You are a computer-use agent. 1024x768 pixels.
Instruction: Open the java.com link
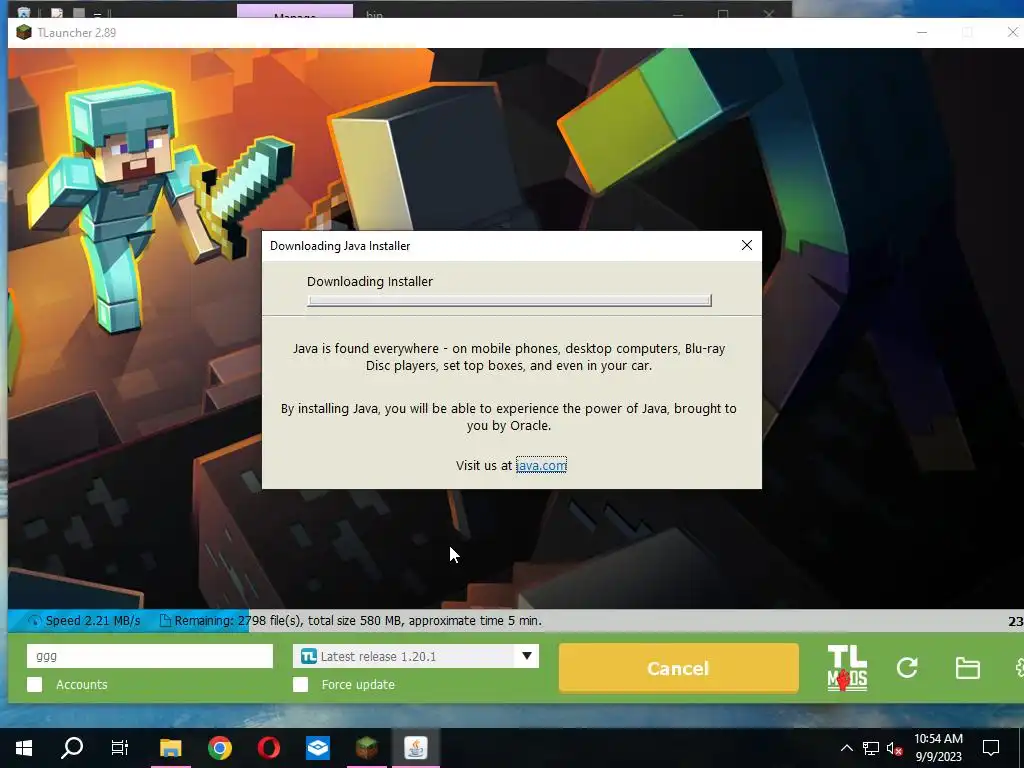click(x=541, y=466)
